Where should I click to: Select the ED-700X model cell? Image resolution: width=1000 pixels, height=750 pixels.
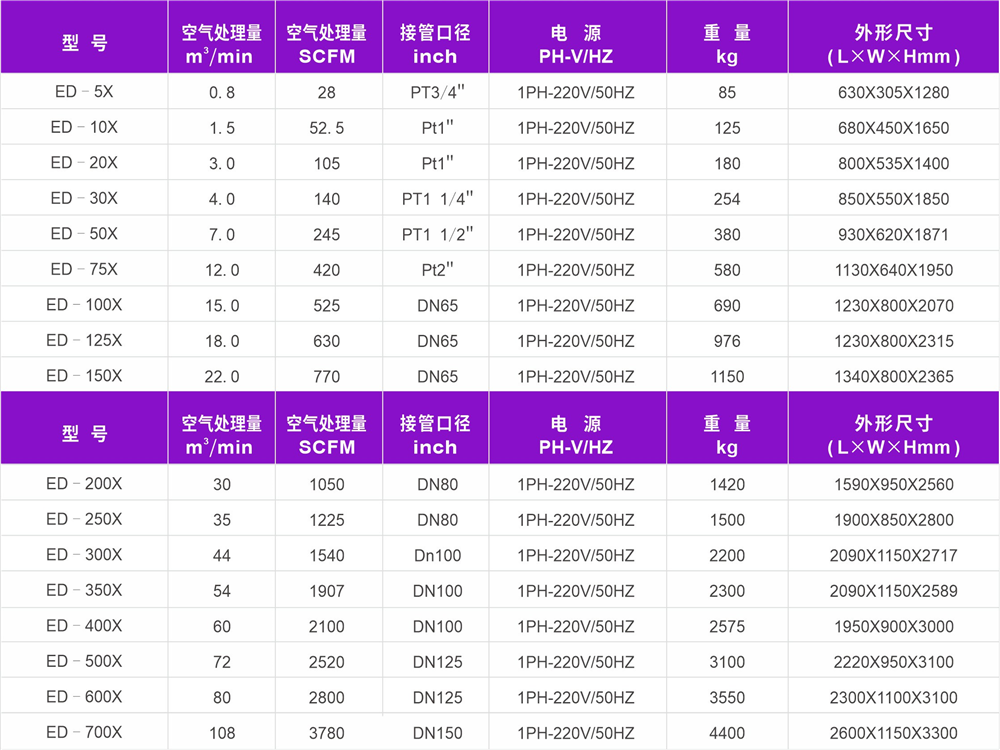coord(84,732)
